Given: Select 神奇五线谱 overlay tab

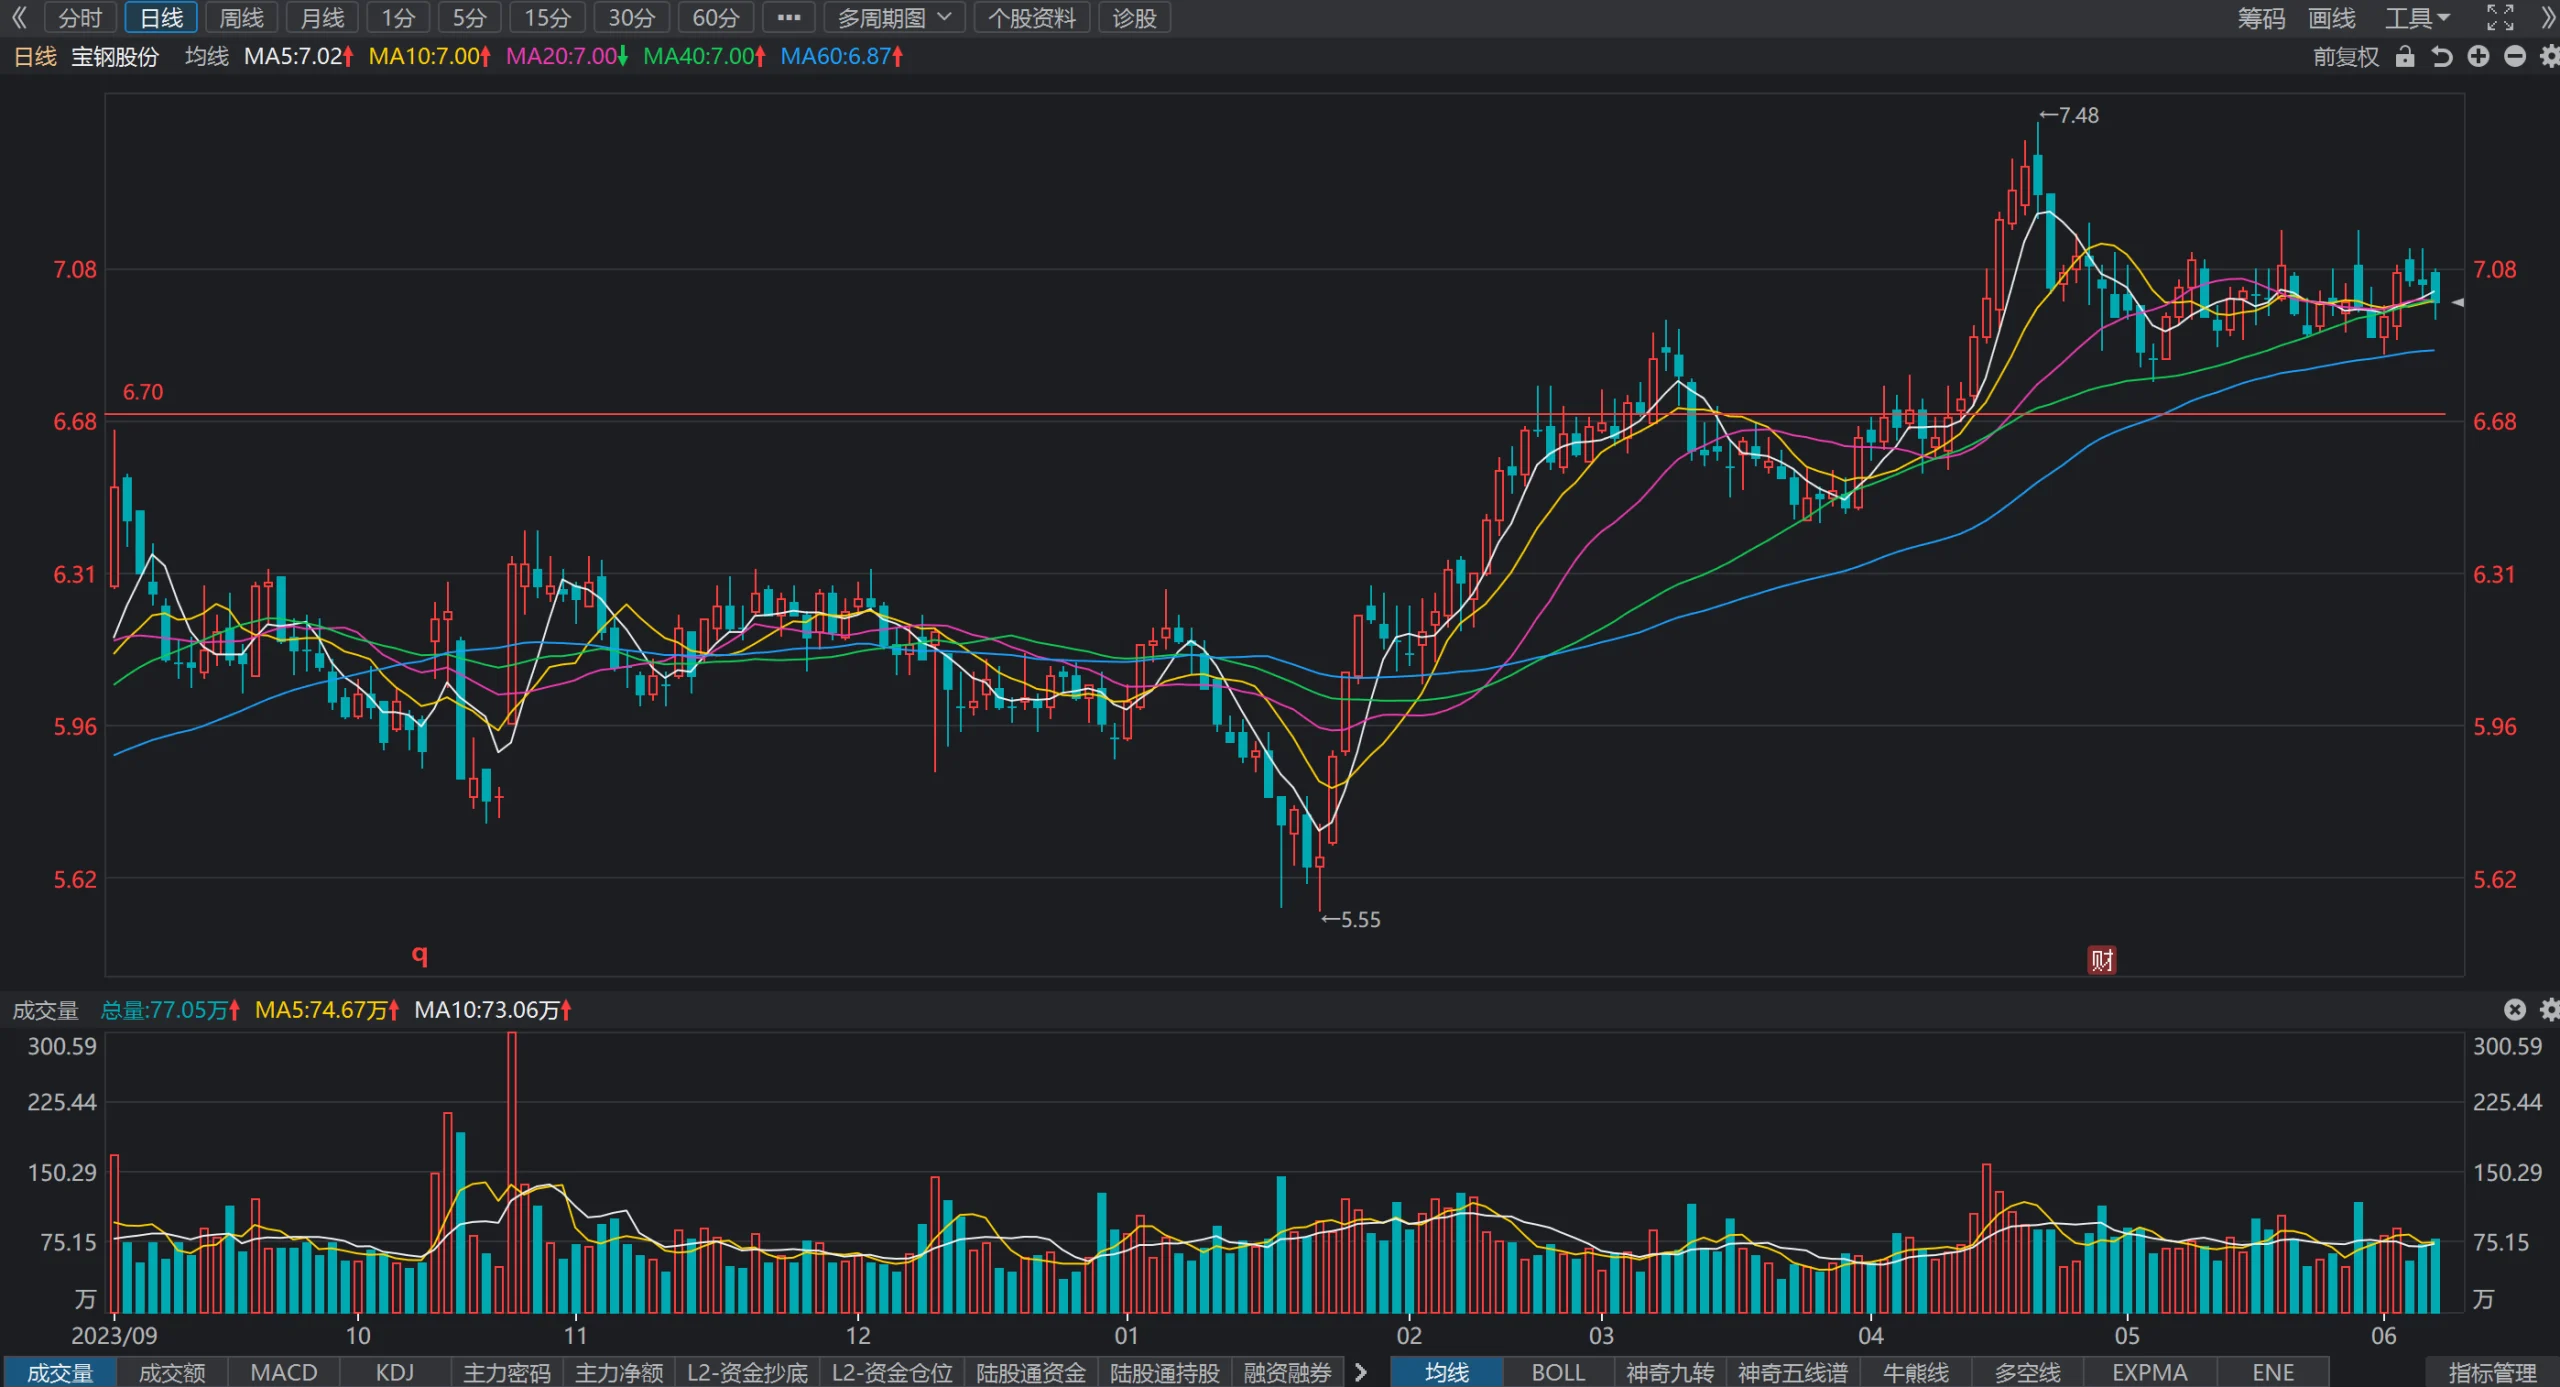Looking at the screenshot, I should pos(1793,1373).
